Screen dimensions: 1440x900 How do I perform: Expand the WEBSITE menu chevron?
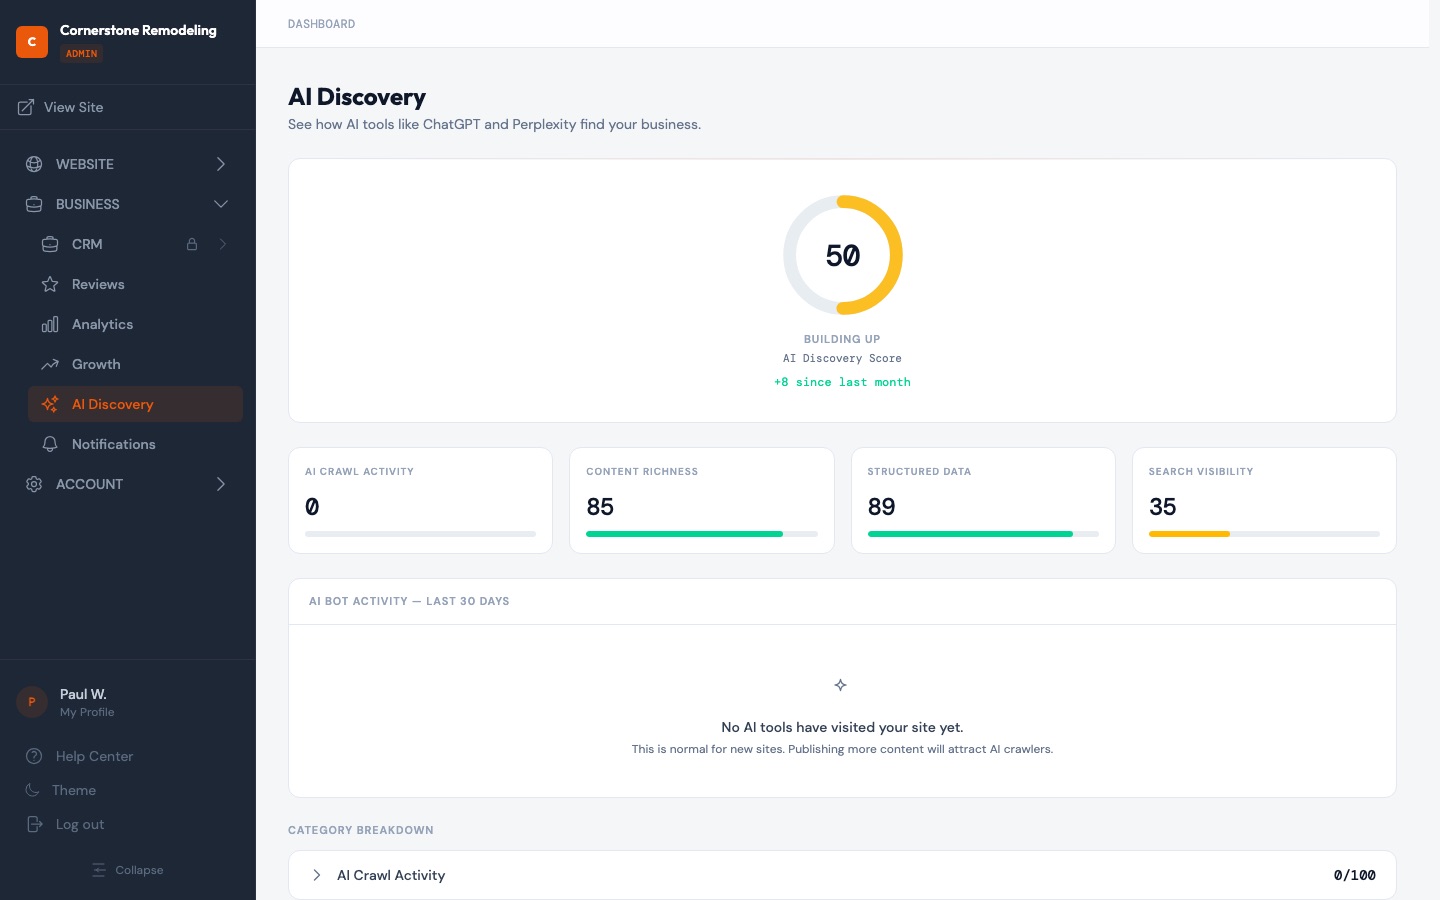click(221, 164)
